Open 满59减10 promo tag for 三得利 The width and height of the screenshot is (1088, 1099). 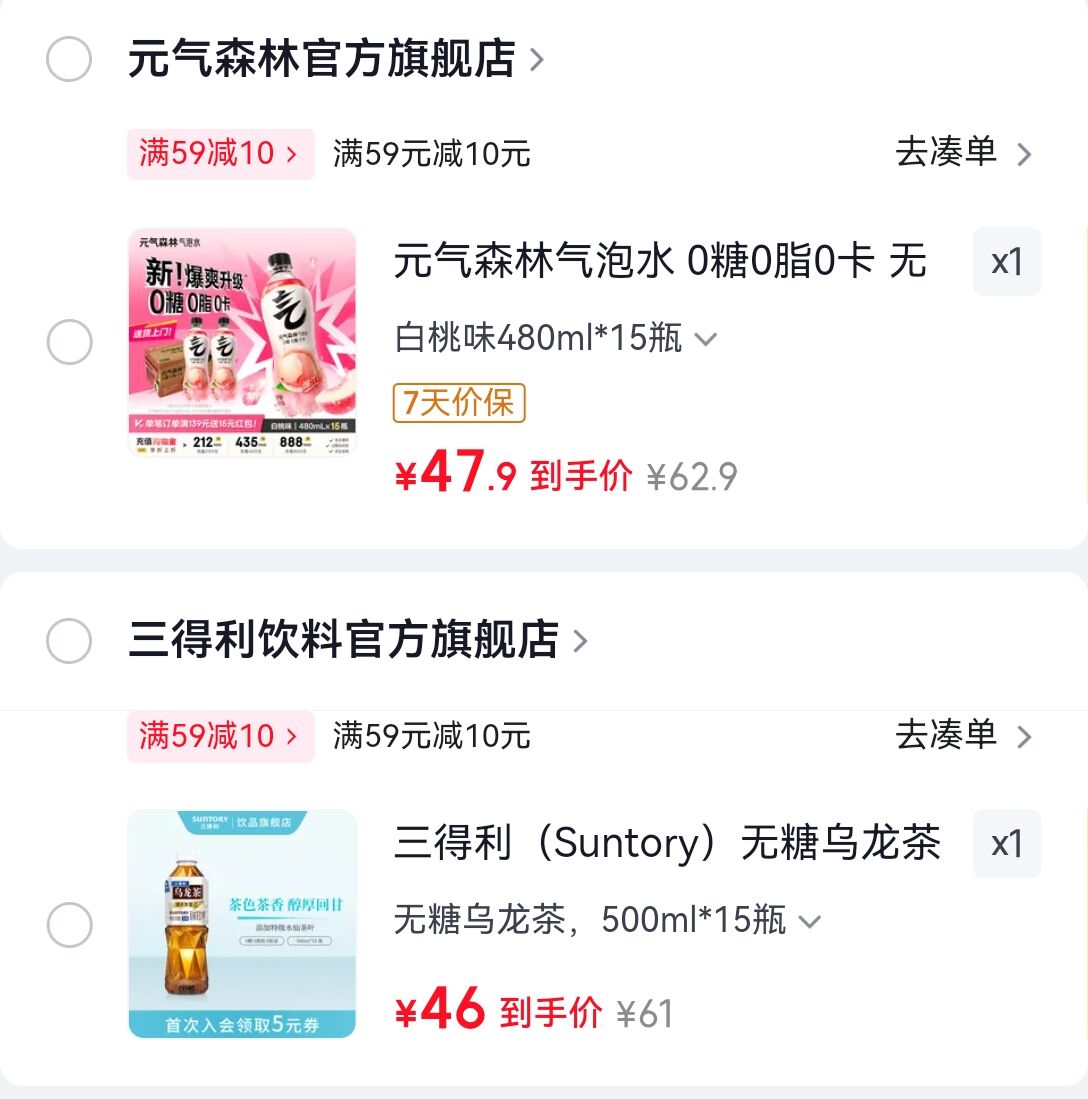pos(220,737)
